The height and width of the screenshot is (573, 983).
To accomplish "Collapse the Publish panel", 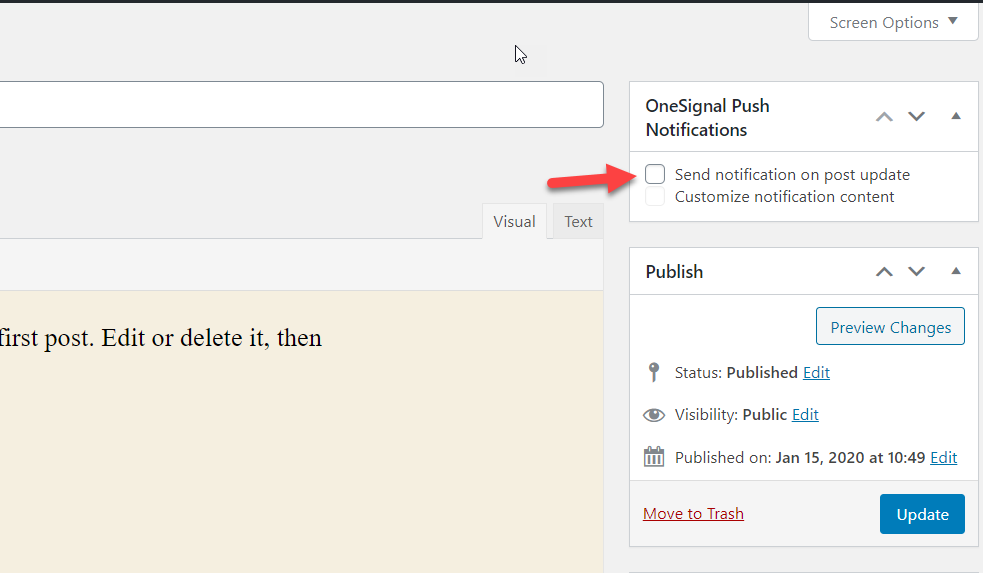I will click(955, 271).
